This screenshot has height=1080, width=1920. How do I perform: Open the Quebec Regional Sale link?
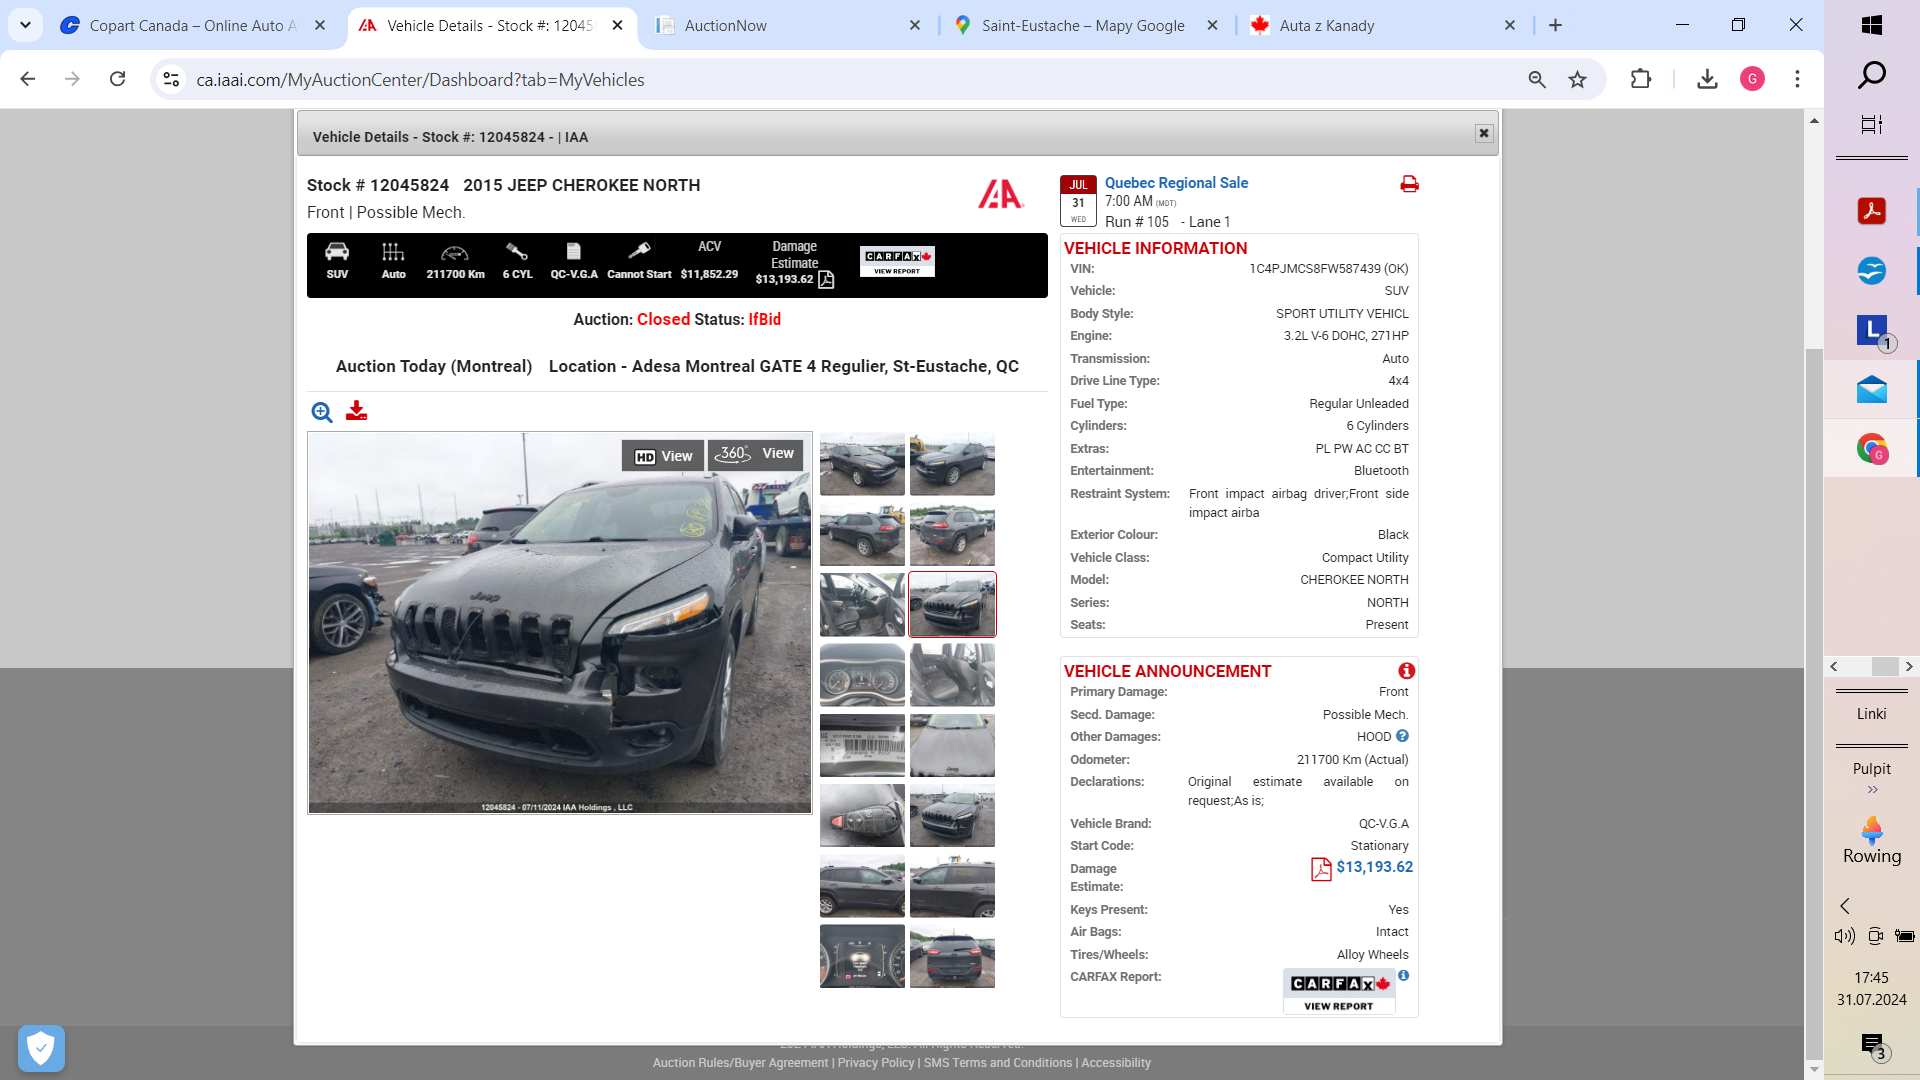(1176, 183)
